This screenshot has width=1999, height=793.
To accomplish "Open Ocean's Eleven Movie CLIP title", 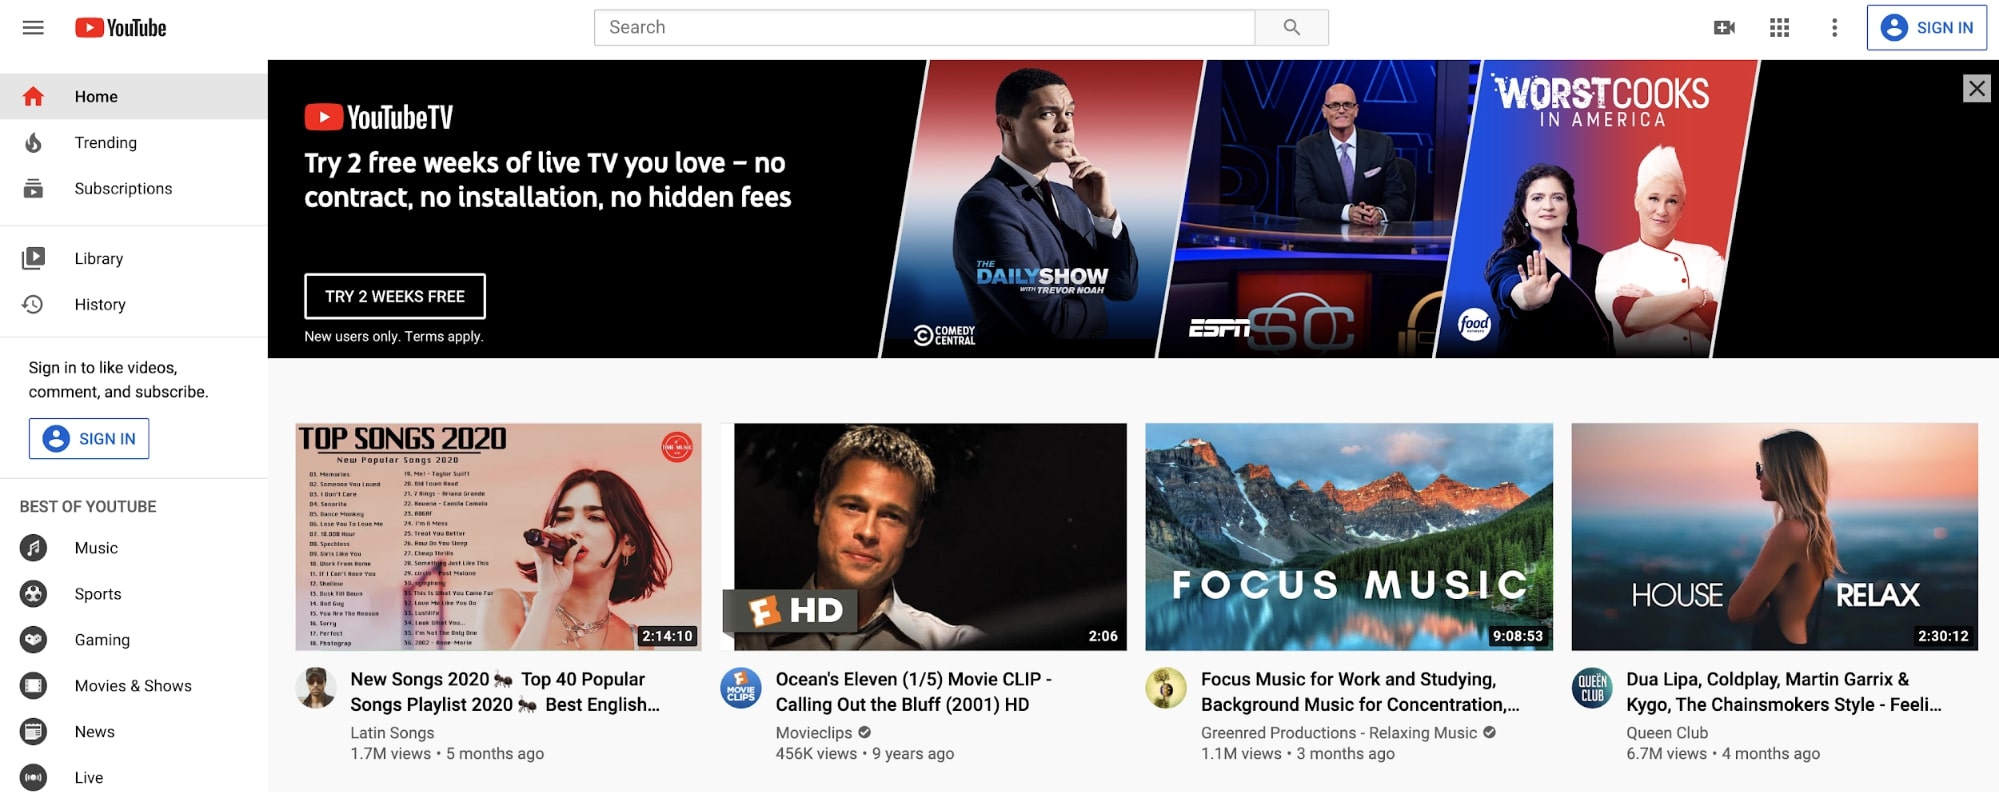I will tap(913, 692).
